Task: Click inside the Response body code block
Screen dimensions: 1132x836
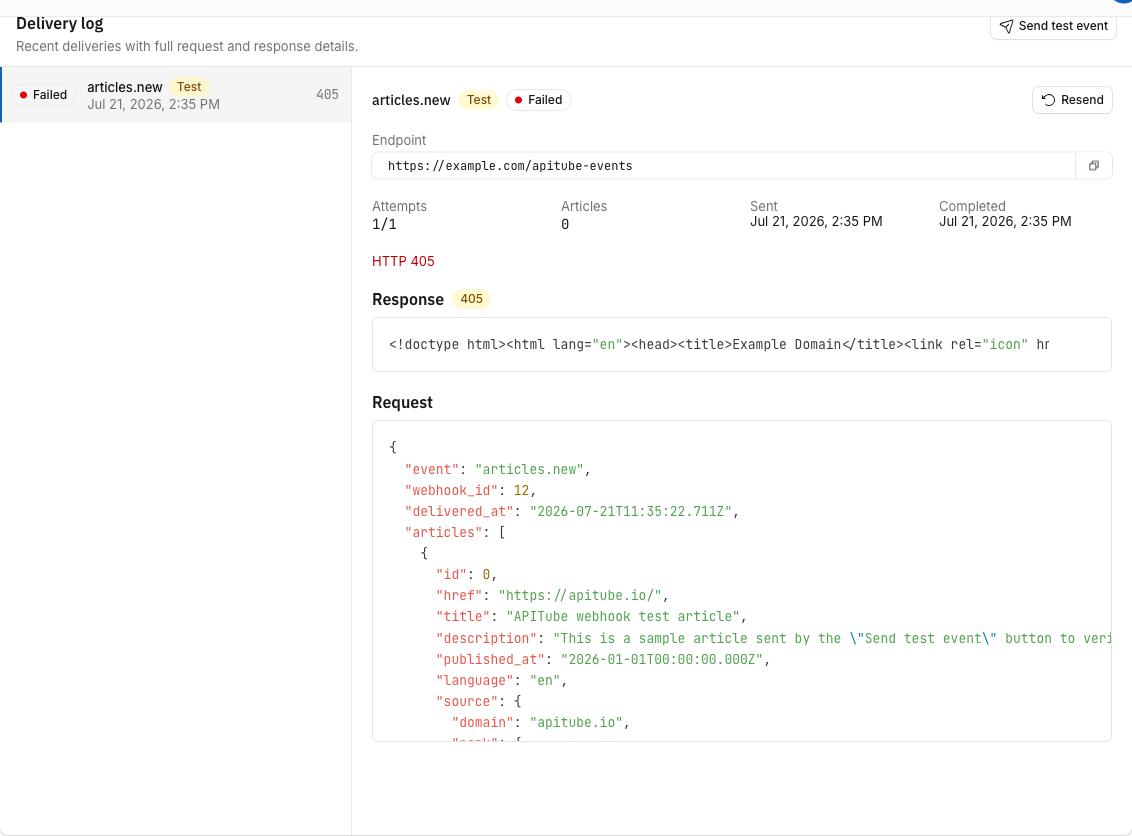Action: [741, 344]
